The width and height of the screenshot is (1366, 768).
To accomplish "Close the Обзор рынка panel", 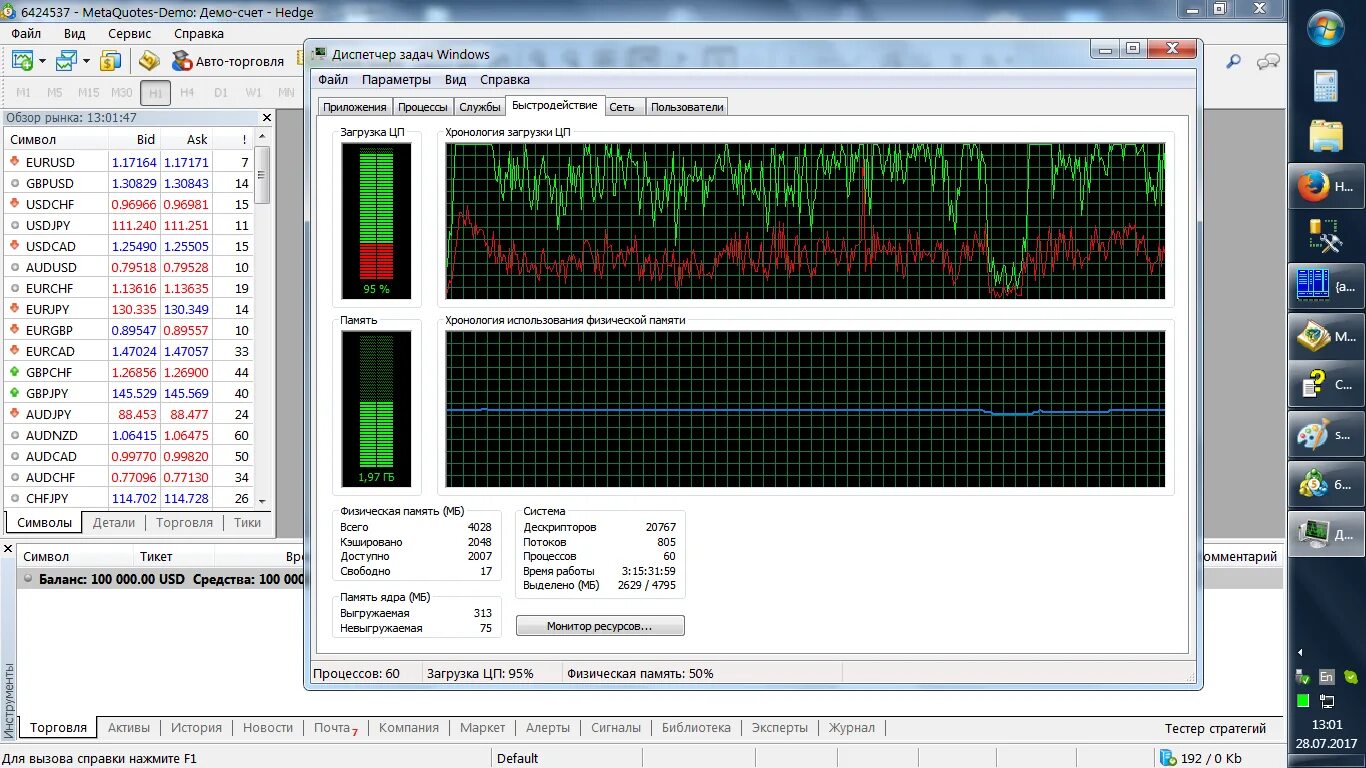I will [x=266, y=117].
